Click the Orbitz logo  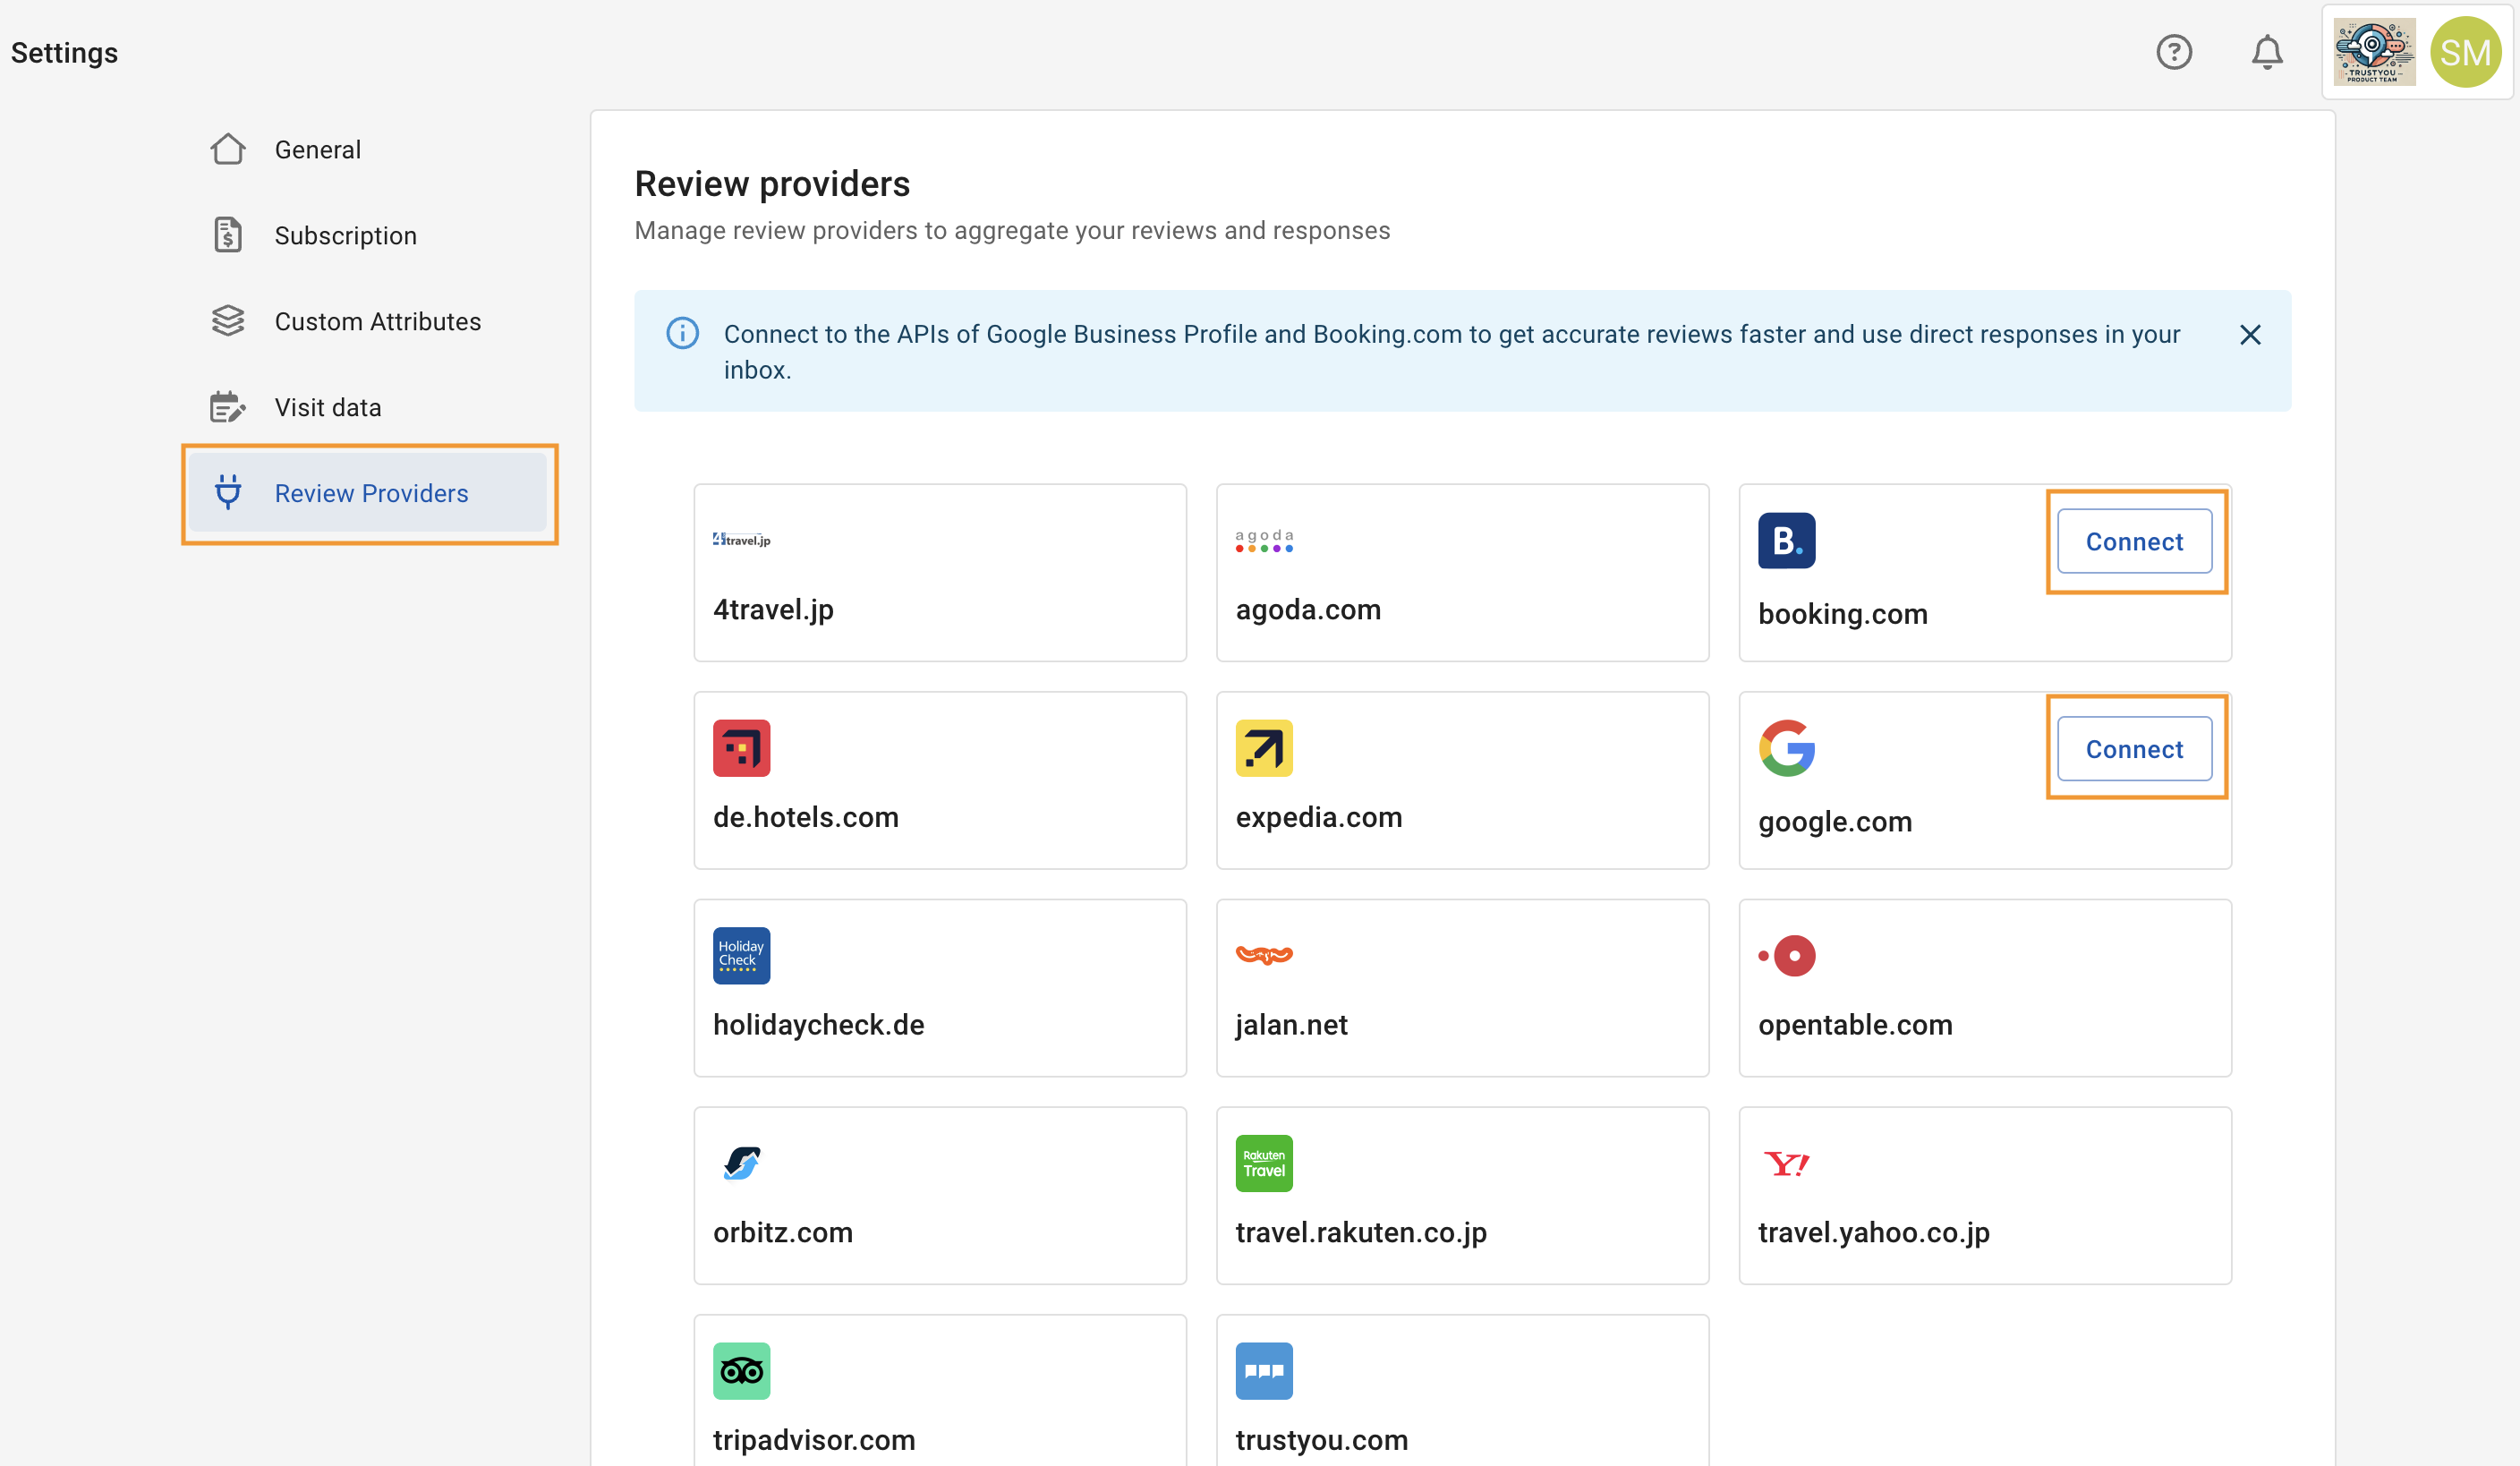coord(742,1163)
